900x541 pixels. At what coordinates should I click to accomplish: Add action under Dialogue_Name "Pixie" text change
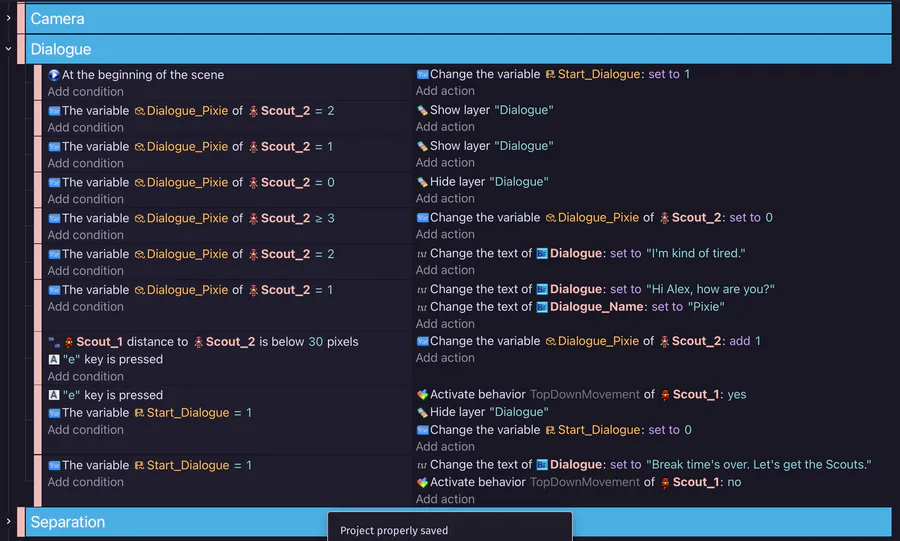click(445, 324)
